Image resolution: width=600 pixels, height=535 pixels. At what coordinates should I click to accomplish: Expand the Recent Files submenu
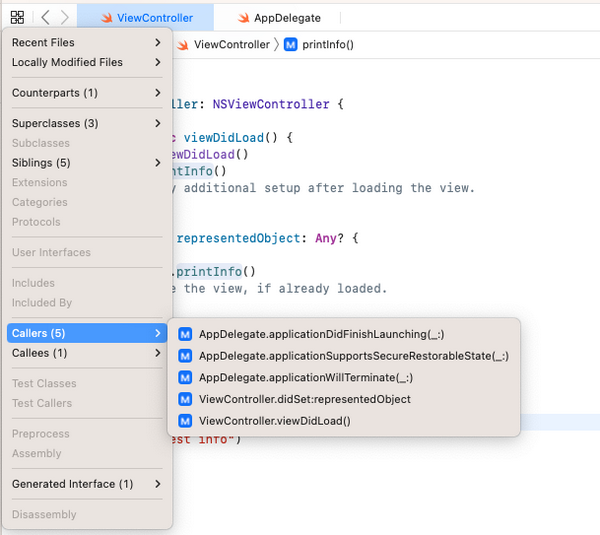point(86,42)
